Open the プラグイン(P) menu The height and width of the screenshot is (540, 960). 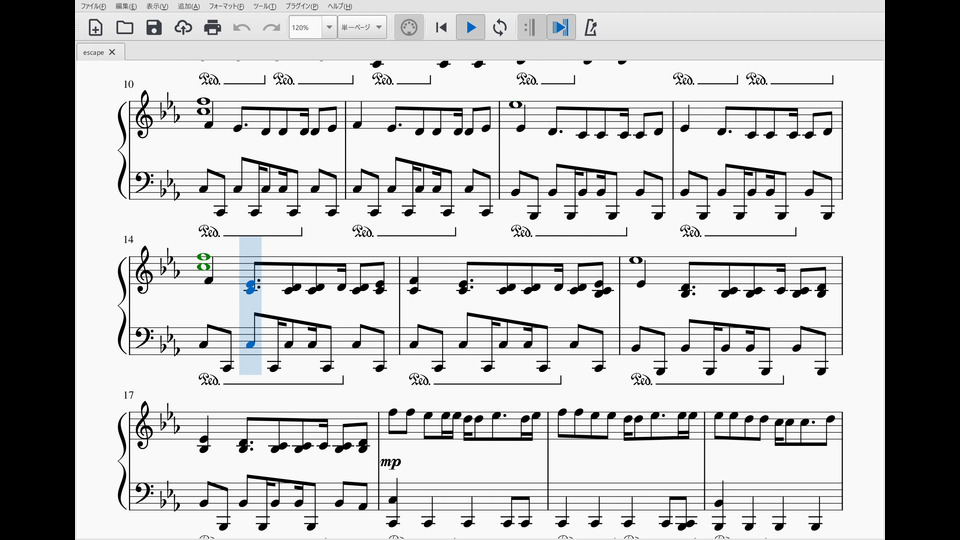coord(302,6)
